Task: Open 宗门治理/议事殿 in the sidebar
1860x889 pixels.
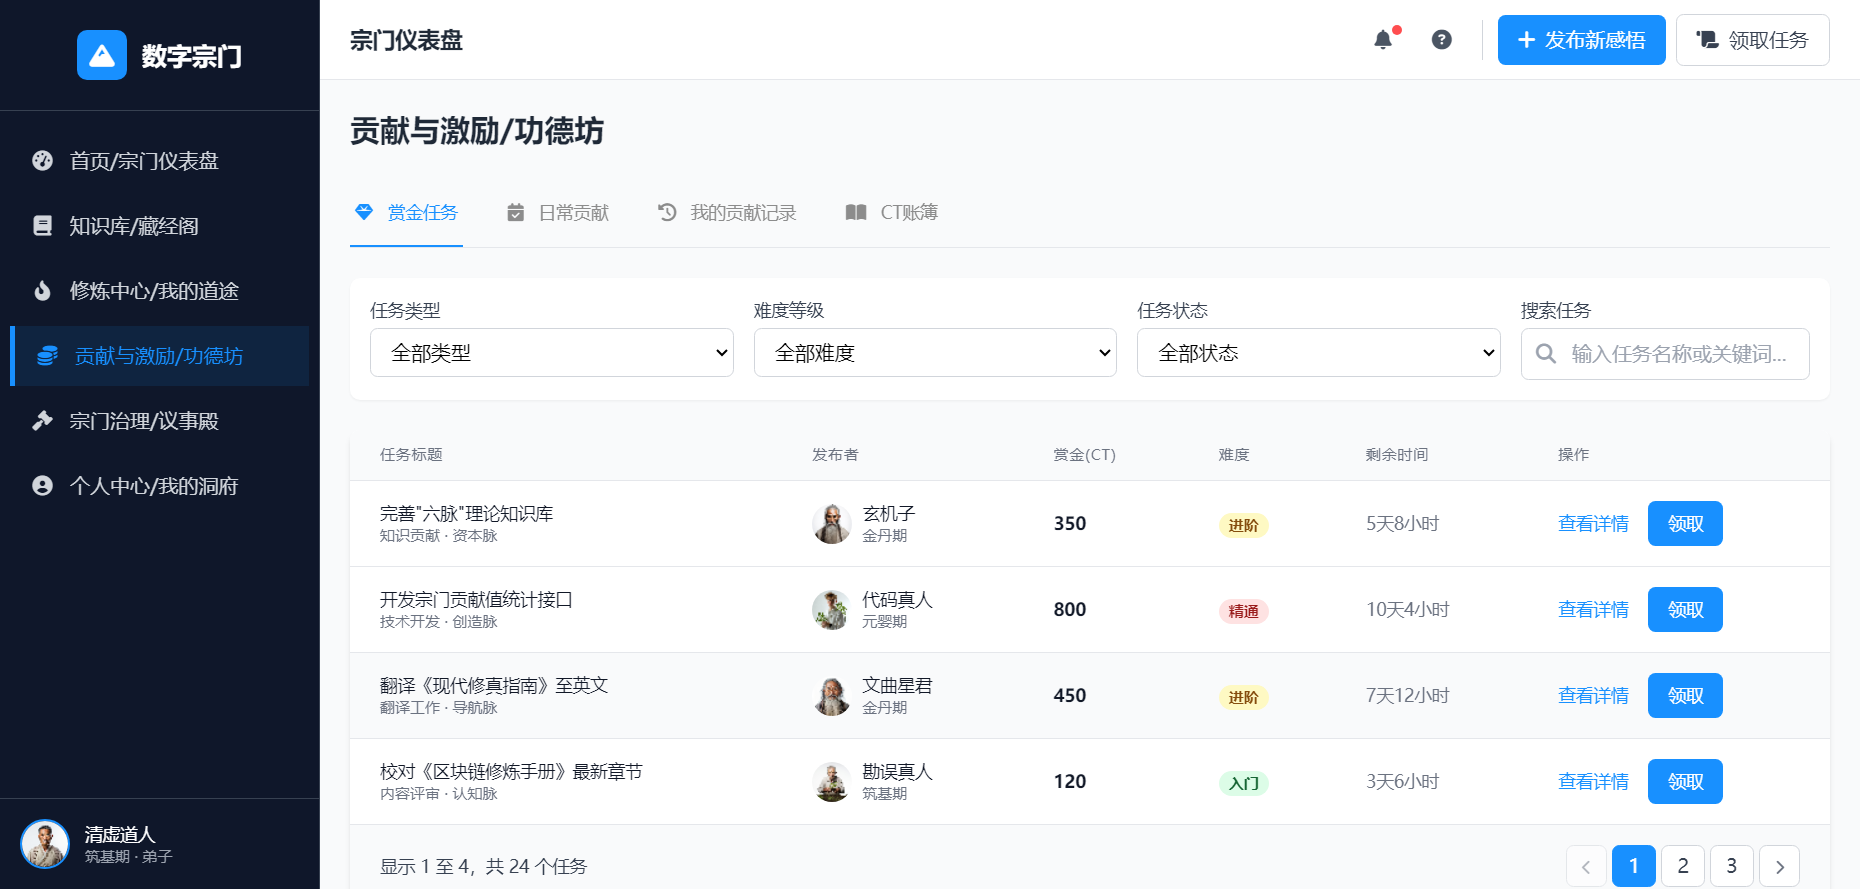Action: click(x=160, y=420)
